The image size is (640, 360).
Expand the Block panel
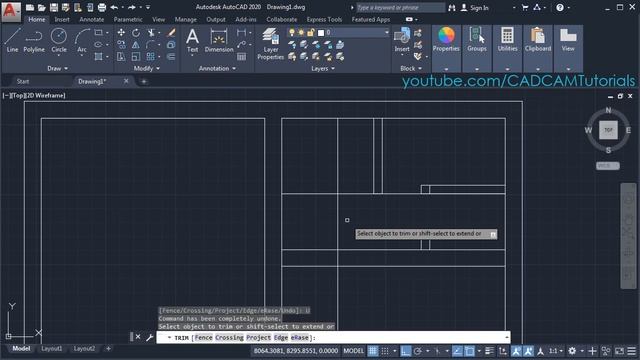pos(411,69)
